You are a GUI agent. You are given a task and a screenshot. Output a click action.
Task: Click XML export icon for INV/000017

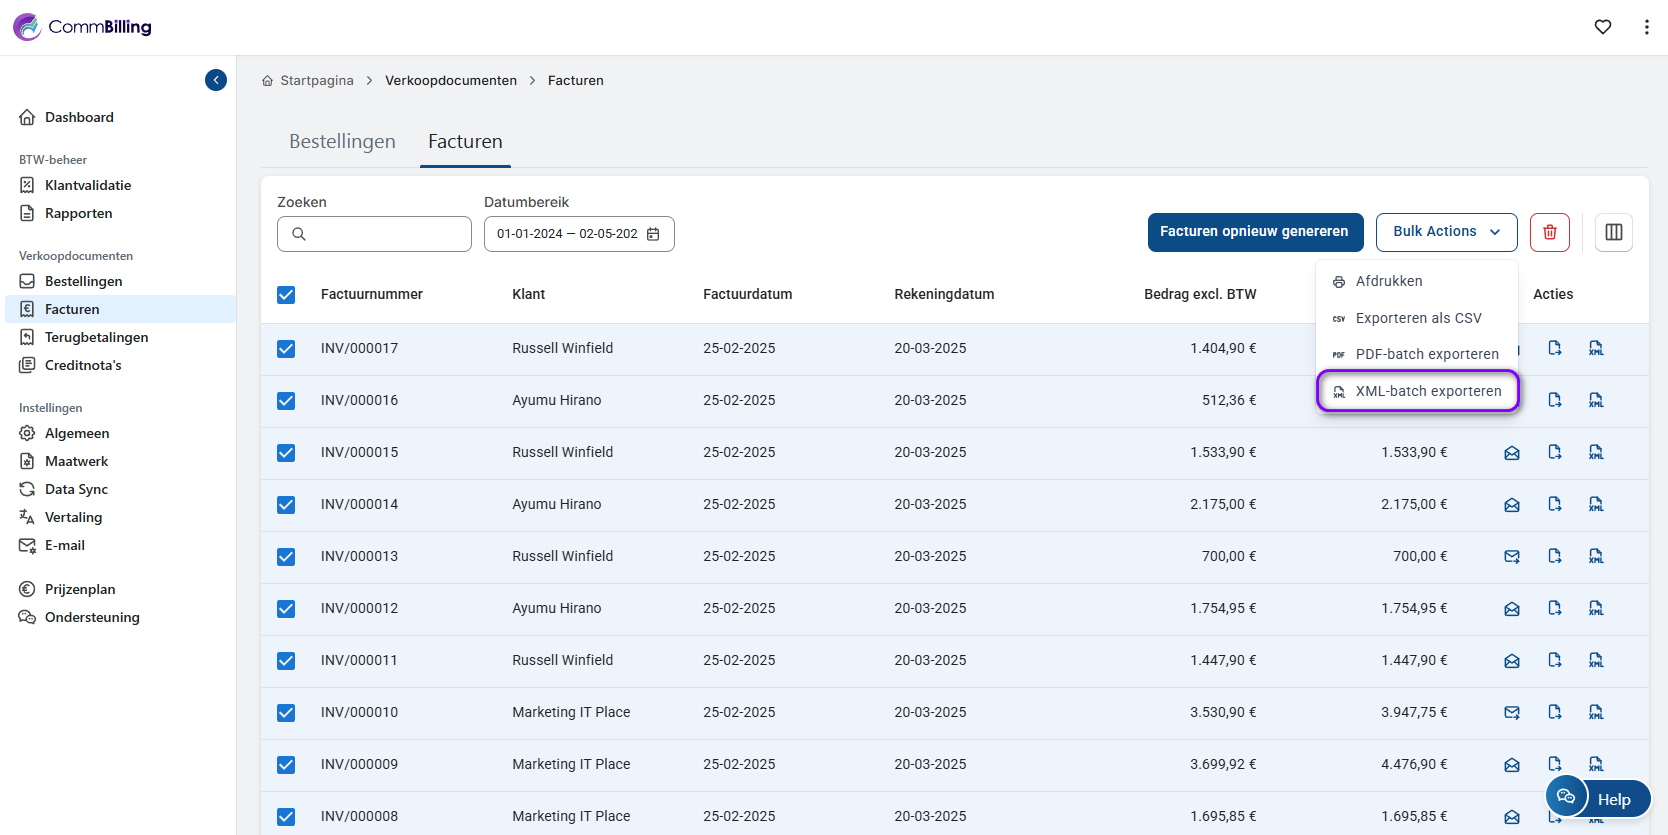(x=1596, y=348)
